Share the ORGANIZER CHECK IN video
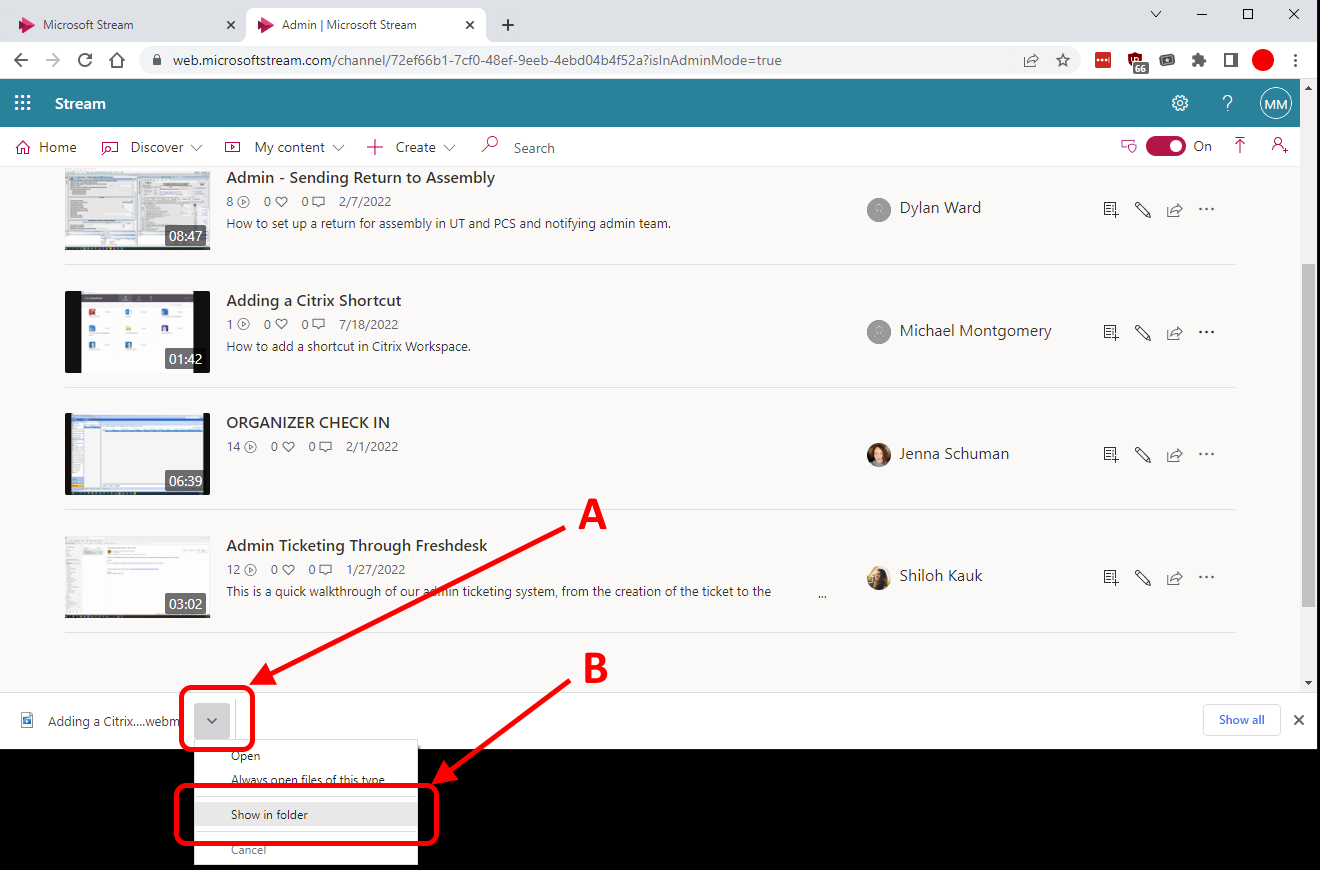 [1175, 454]
